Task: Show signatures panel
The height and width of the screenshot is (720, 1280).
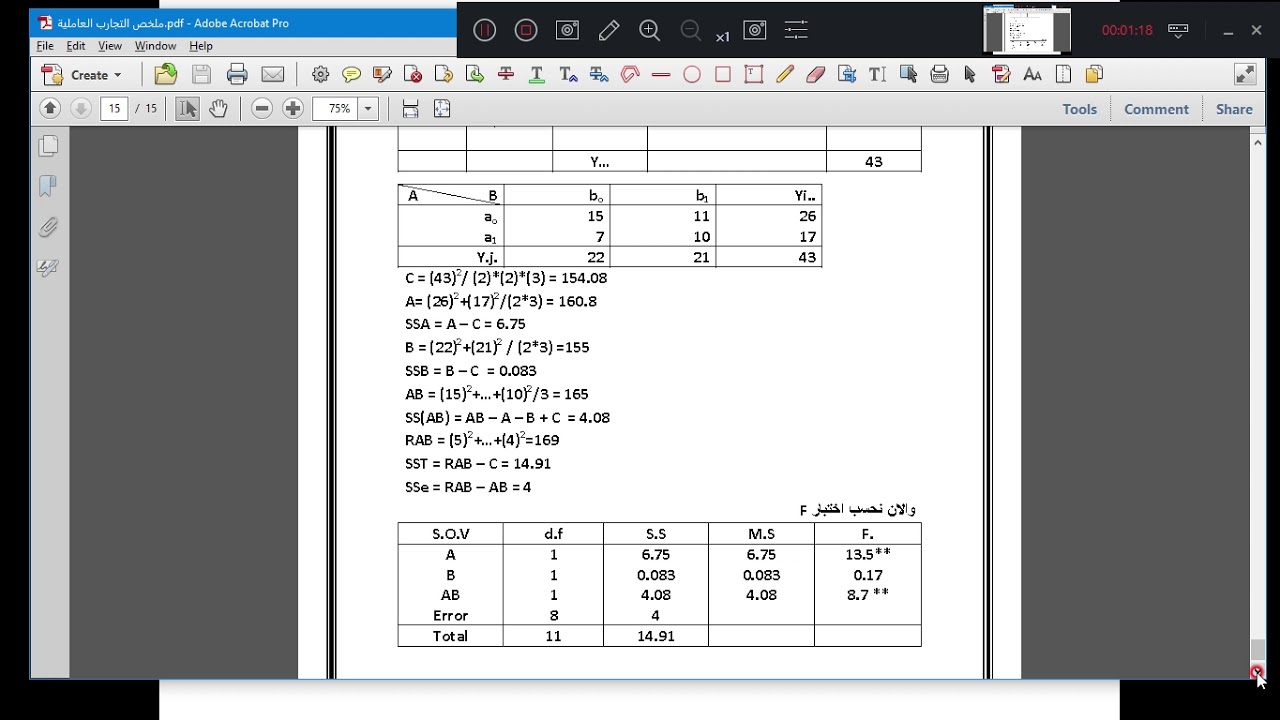Action: tap(48, 268)
